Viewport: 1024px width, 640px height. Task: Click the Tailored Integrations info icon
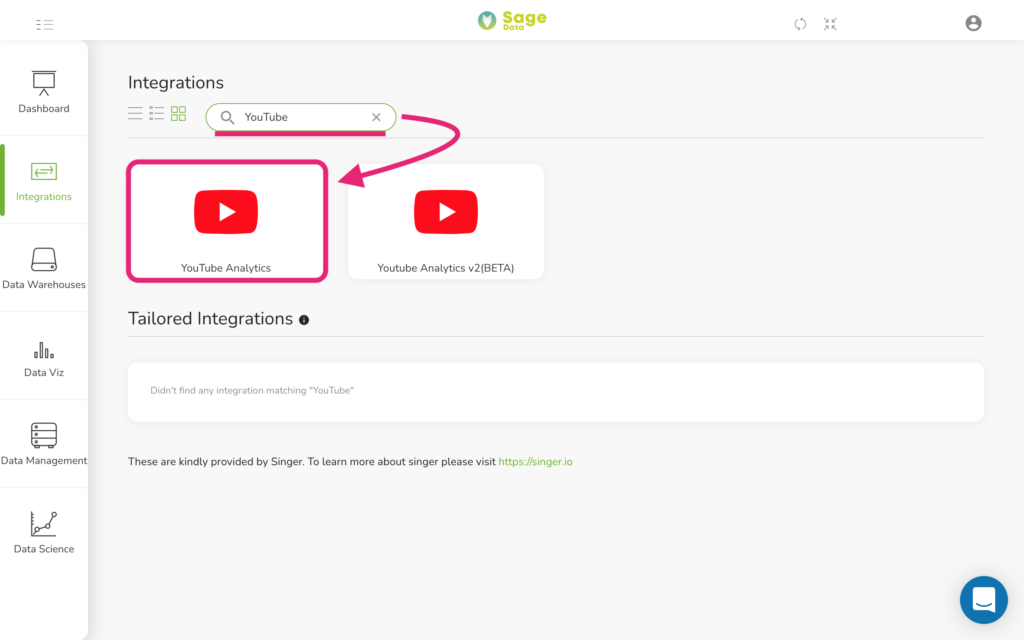pyautogui.click(x=304, y=320)
